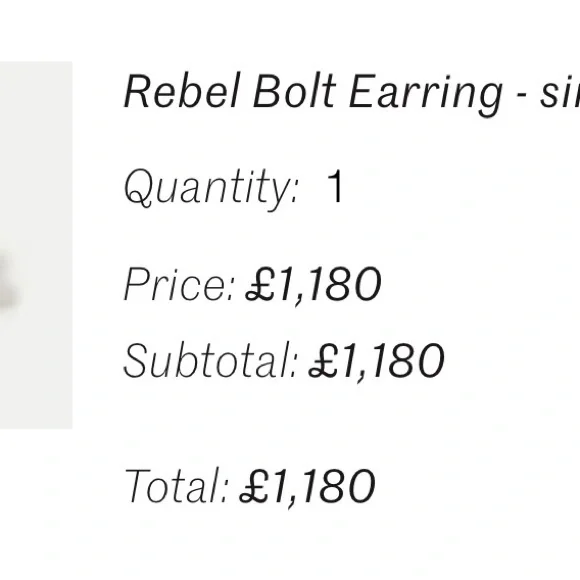Screen dimensions: 580x580
Task: Click the Price label text
Action: click(179, 284)
